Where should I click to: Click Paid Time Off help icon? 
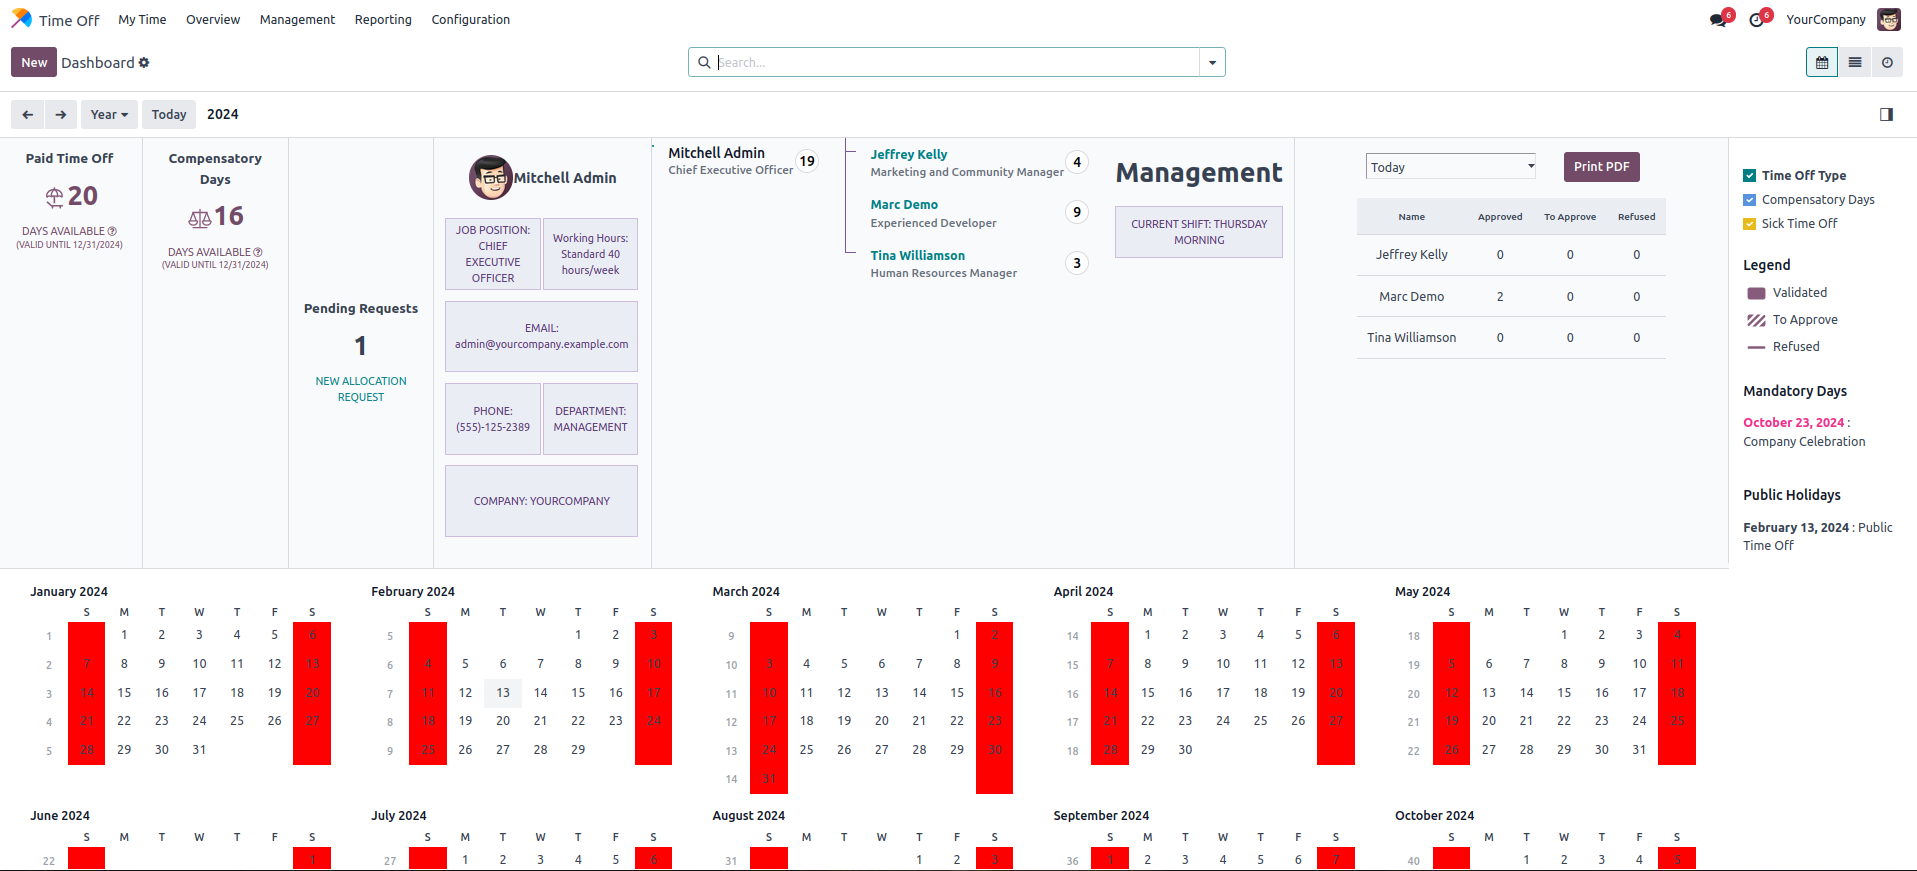[112, 231]
